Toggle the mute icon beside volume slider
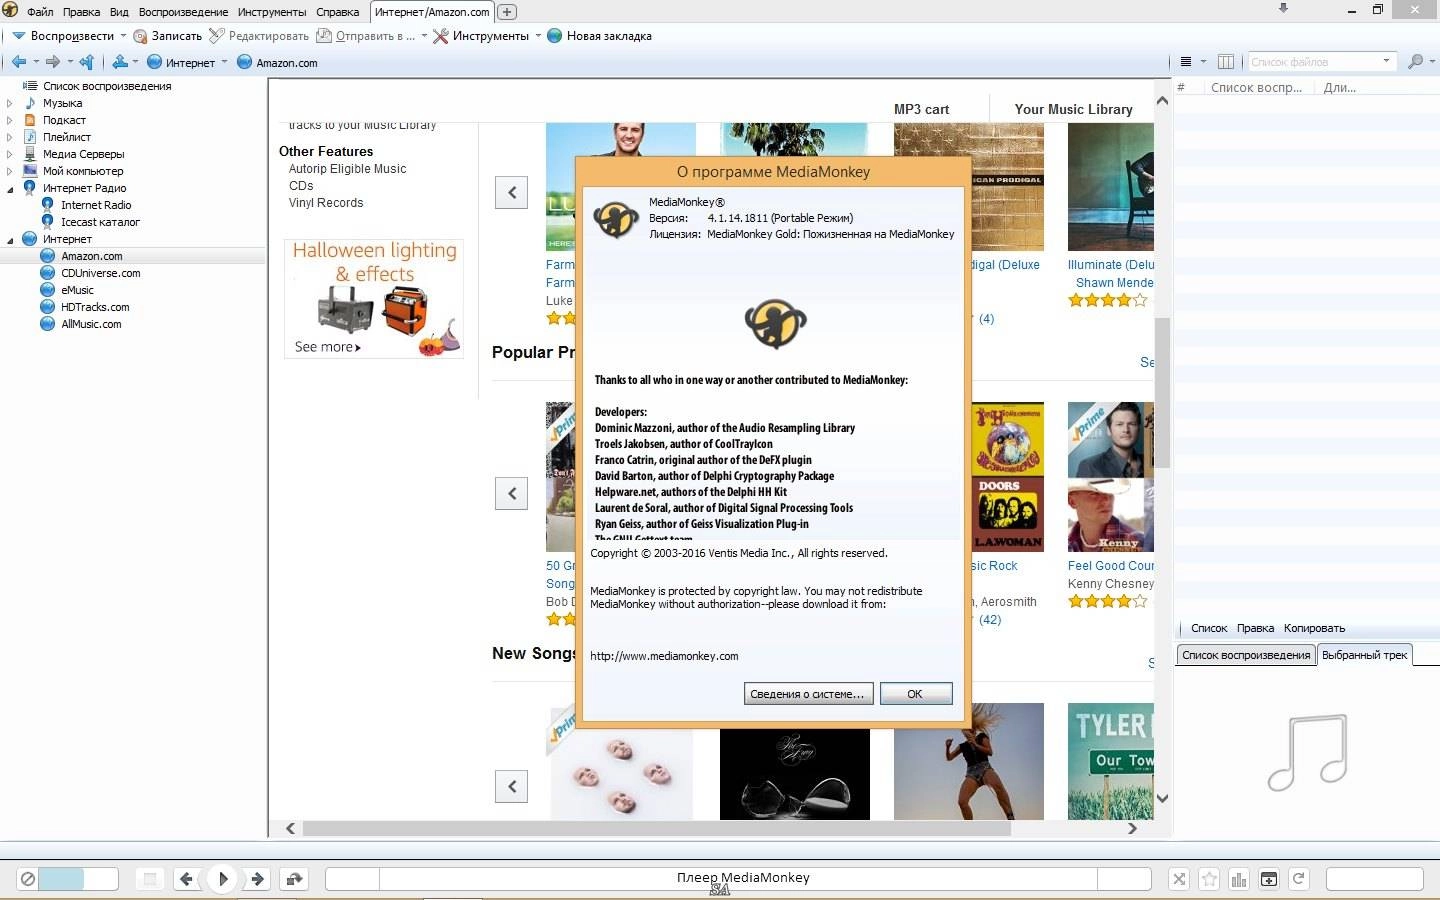The height and width of the screenshot is (900, 1440). (28, 879)
